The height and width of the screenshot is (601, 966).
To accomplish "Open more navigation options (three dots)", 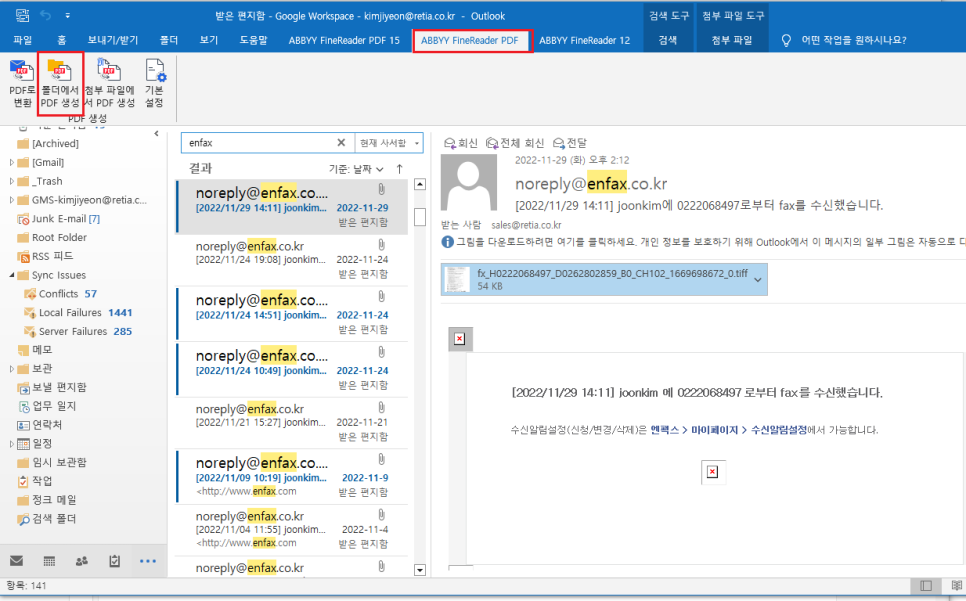I will (x=148, y=561).
